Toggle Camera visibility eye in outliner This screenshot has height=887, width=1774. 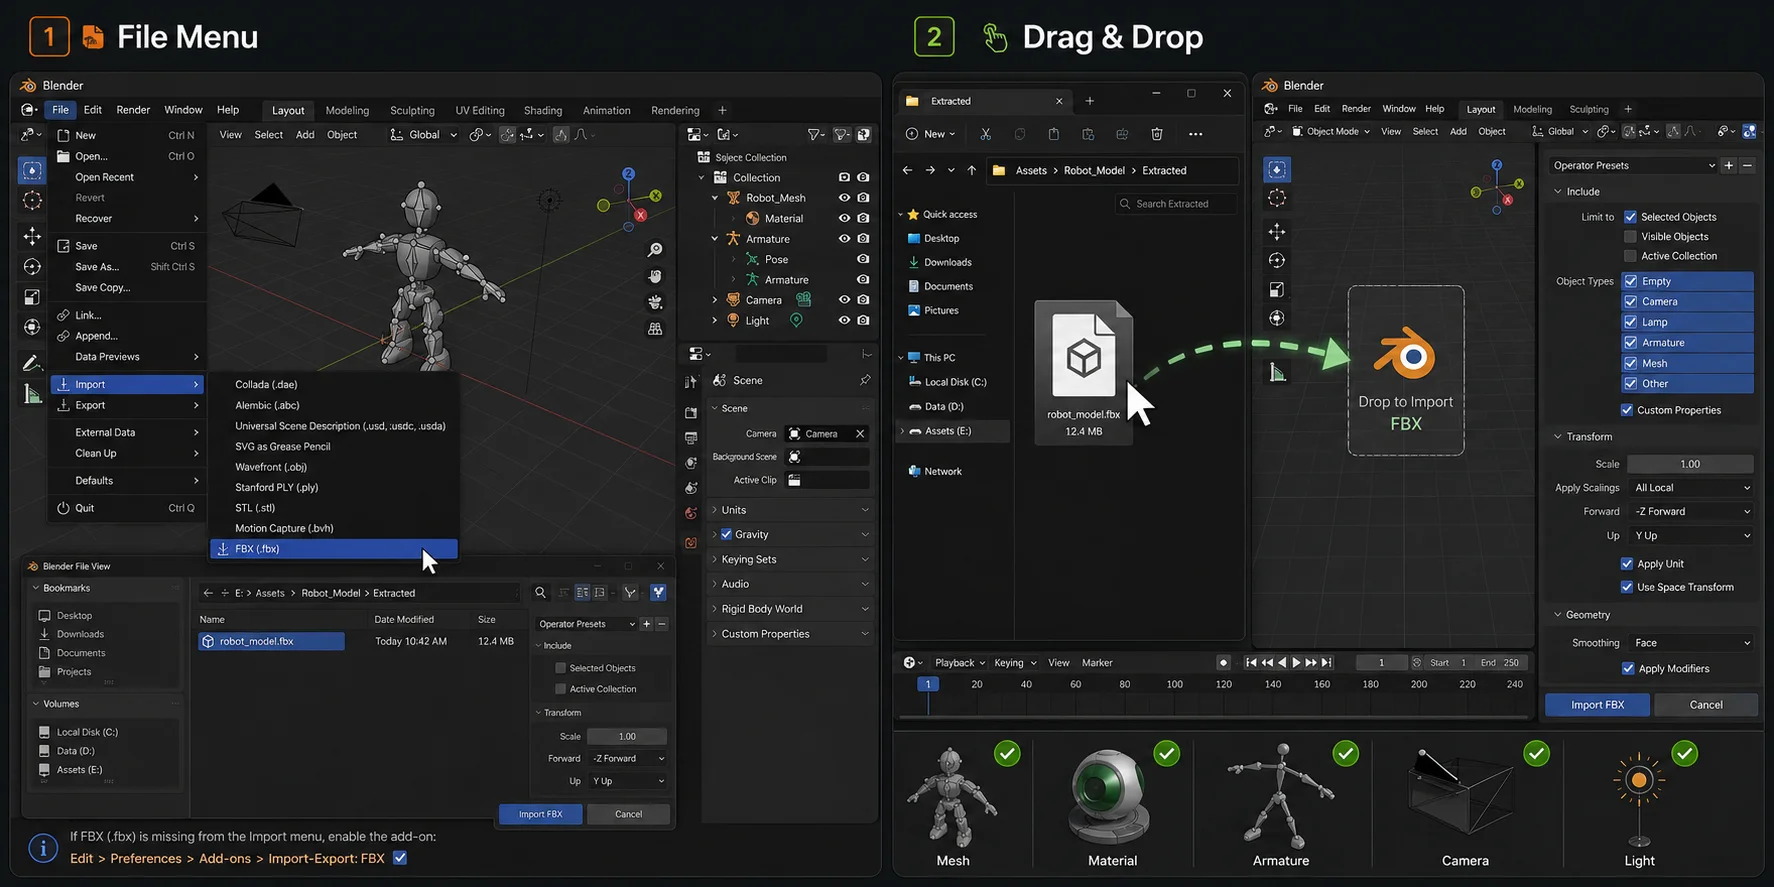(x=844, y=300)
